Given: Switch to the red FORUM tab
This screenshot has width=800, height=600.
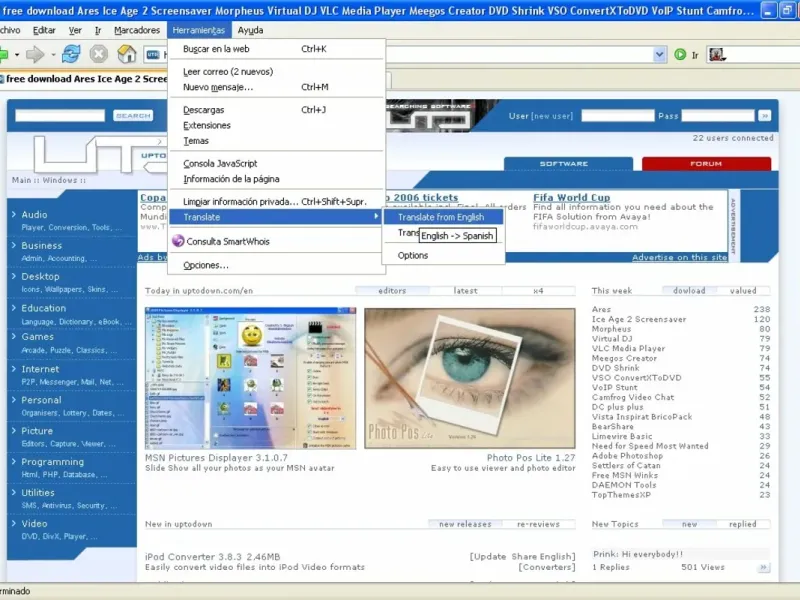Looking at the screenshot, I should (x=706, y=164).
